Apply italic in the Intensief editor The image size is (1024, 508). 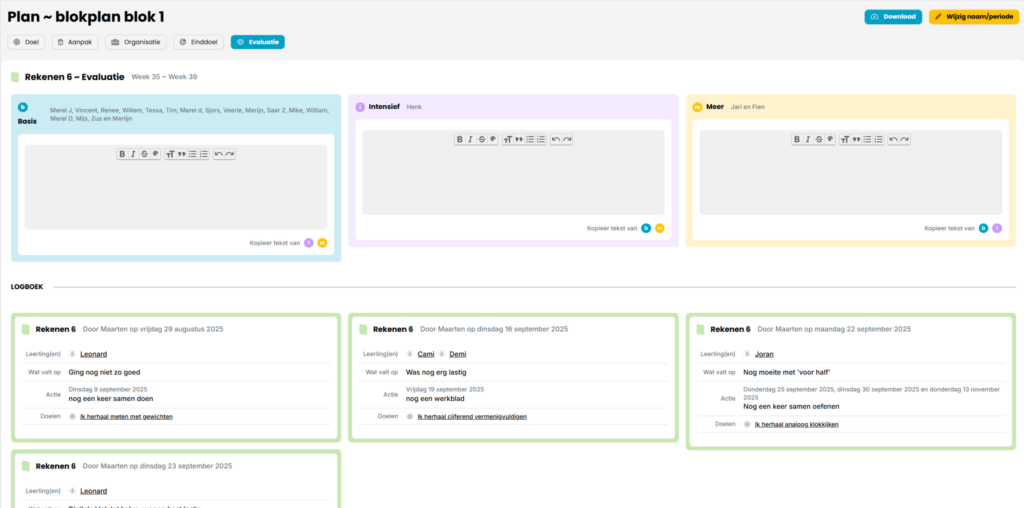[470, 139]
